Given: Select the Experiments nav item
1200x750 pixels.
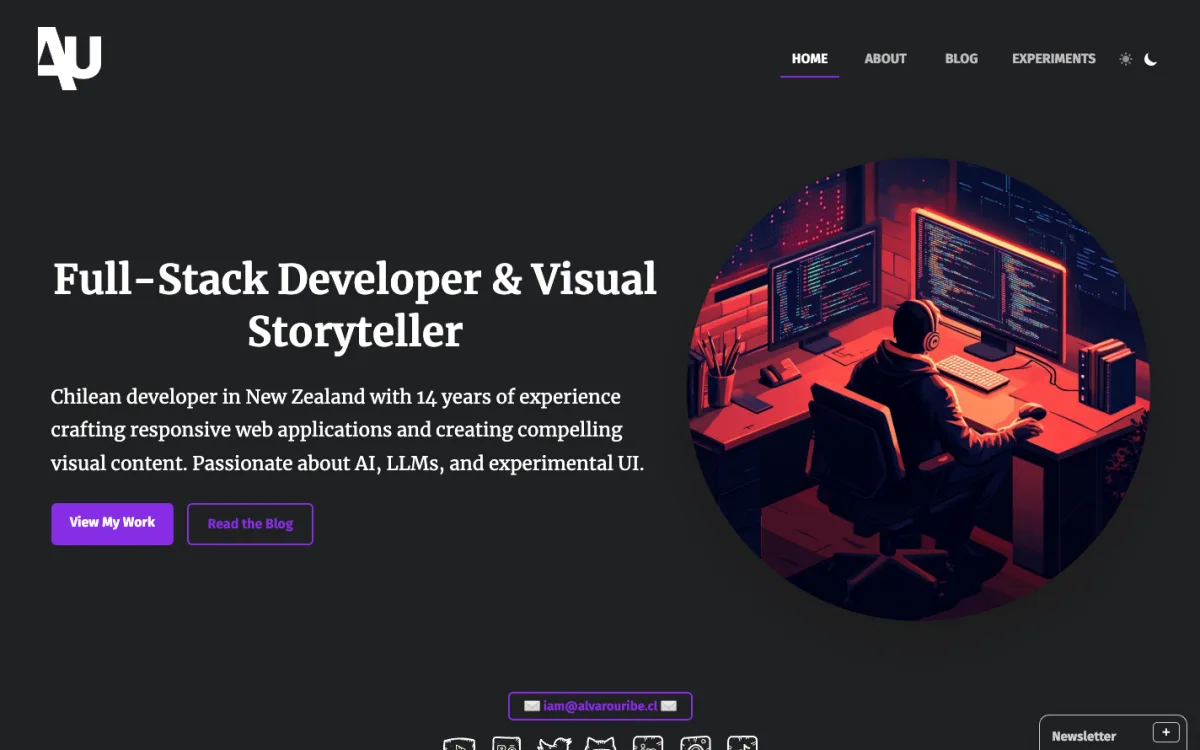Looking at the screenshot, I should [x=1054, y=59].
